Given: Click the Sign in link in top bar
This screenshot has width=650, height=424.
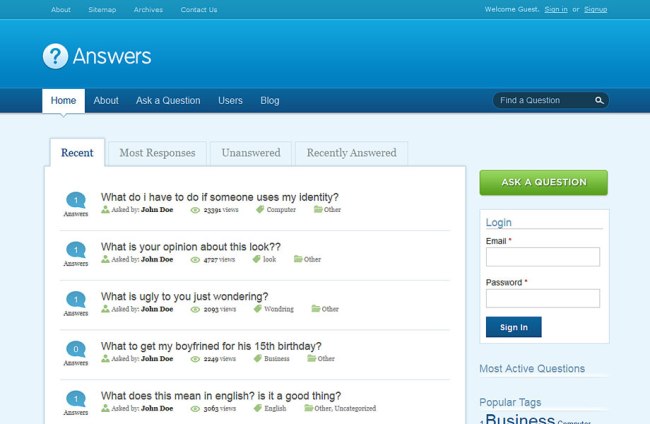Looking at the screenshot, I should pos(556,9).
